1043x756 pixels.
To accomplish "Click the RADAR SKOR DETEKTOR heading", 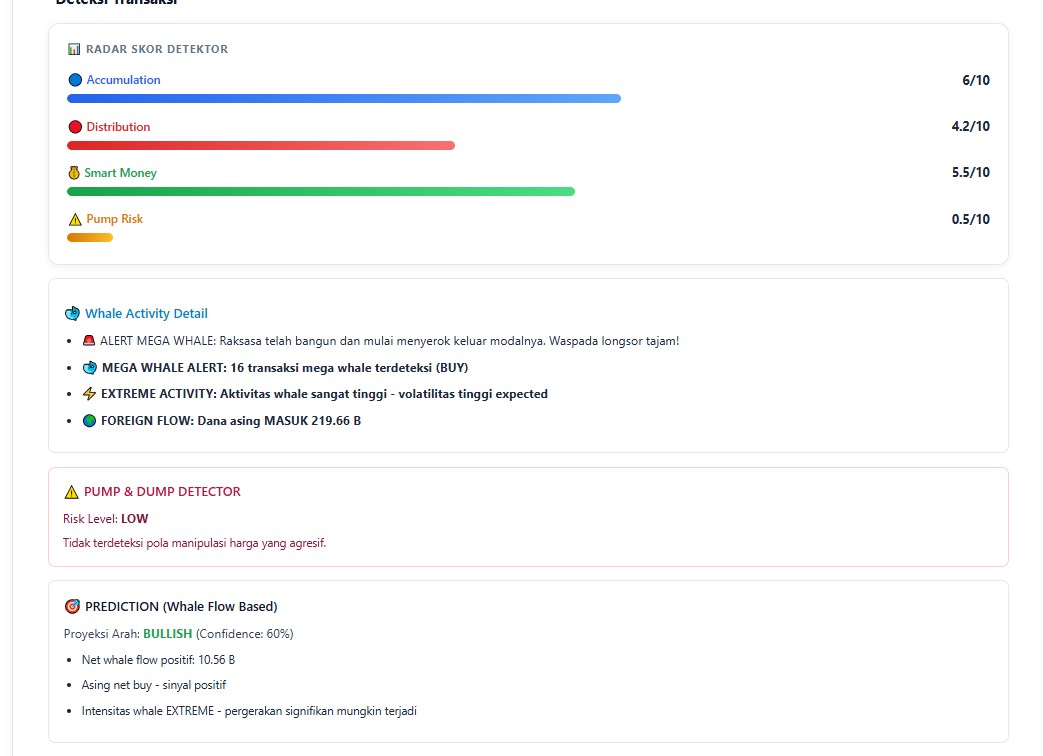I will (157, 49).
